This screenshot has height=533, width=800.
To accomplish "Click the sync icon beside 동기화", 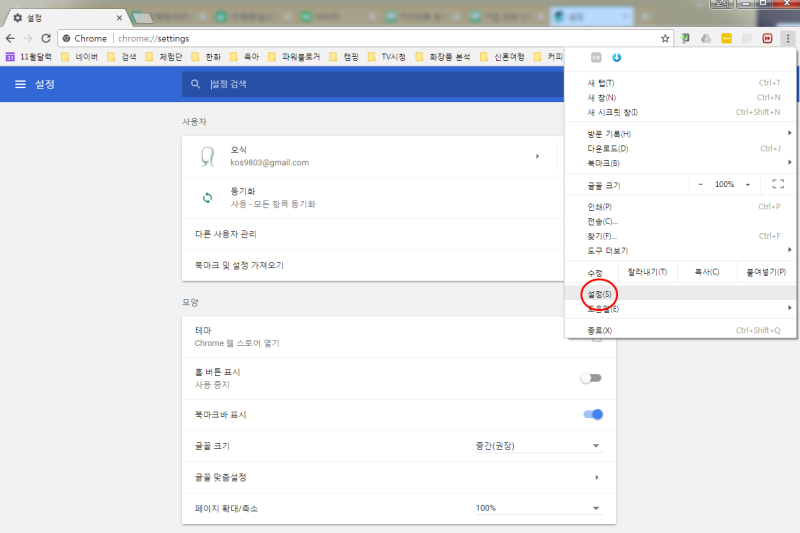I will [x=208, y=198].
